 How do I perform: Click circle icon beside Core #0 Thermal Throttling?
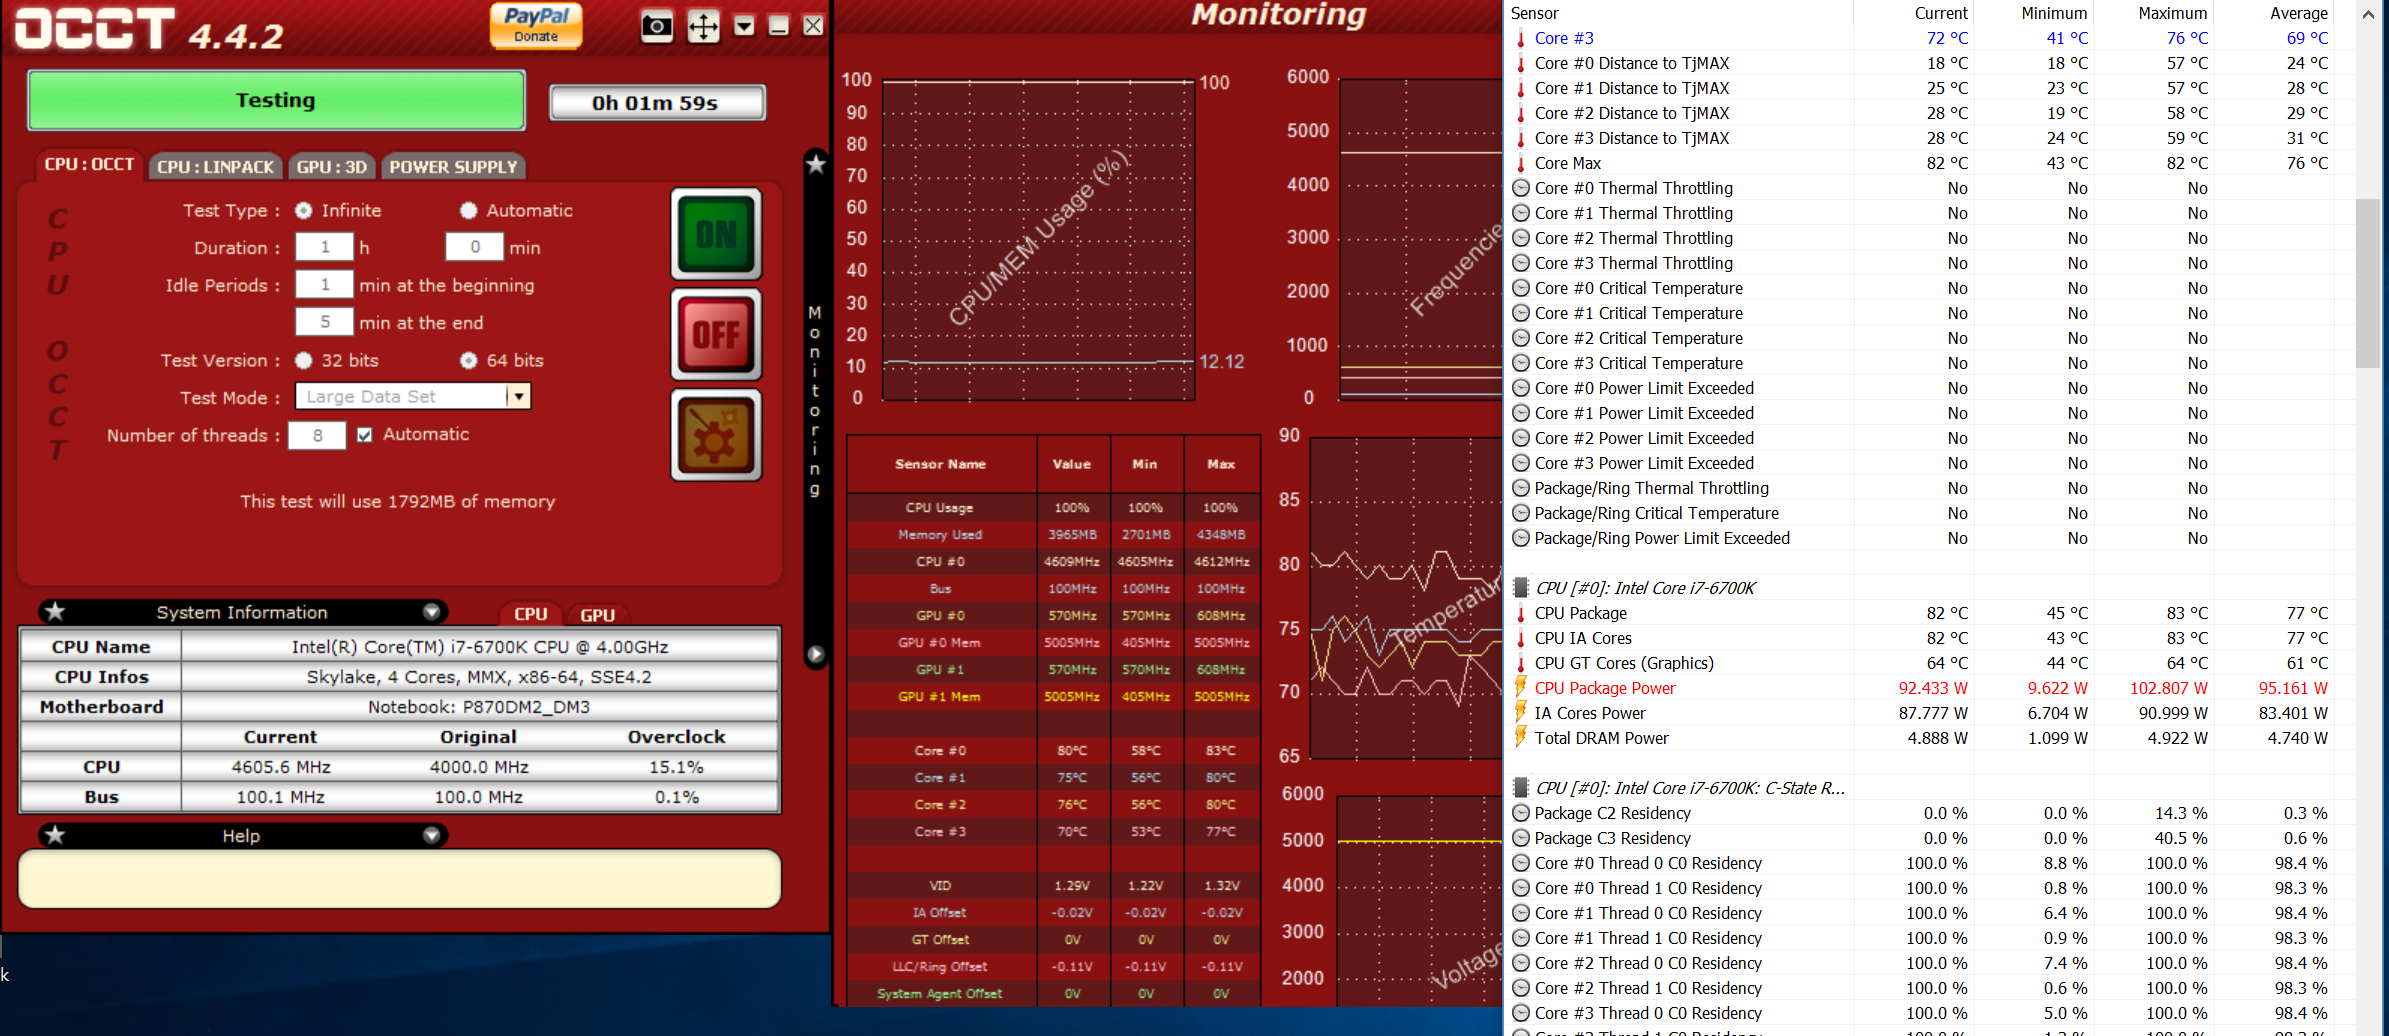pyautogui.click(x=1521, y=188)
